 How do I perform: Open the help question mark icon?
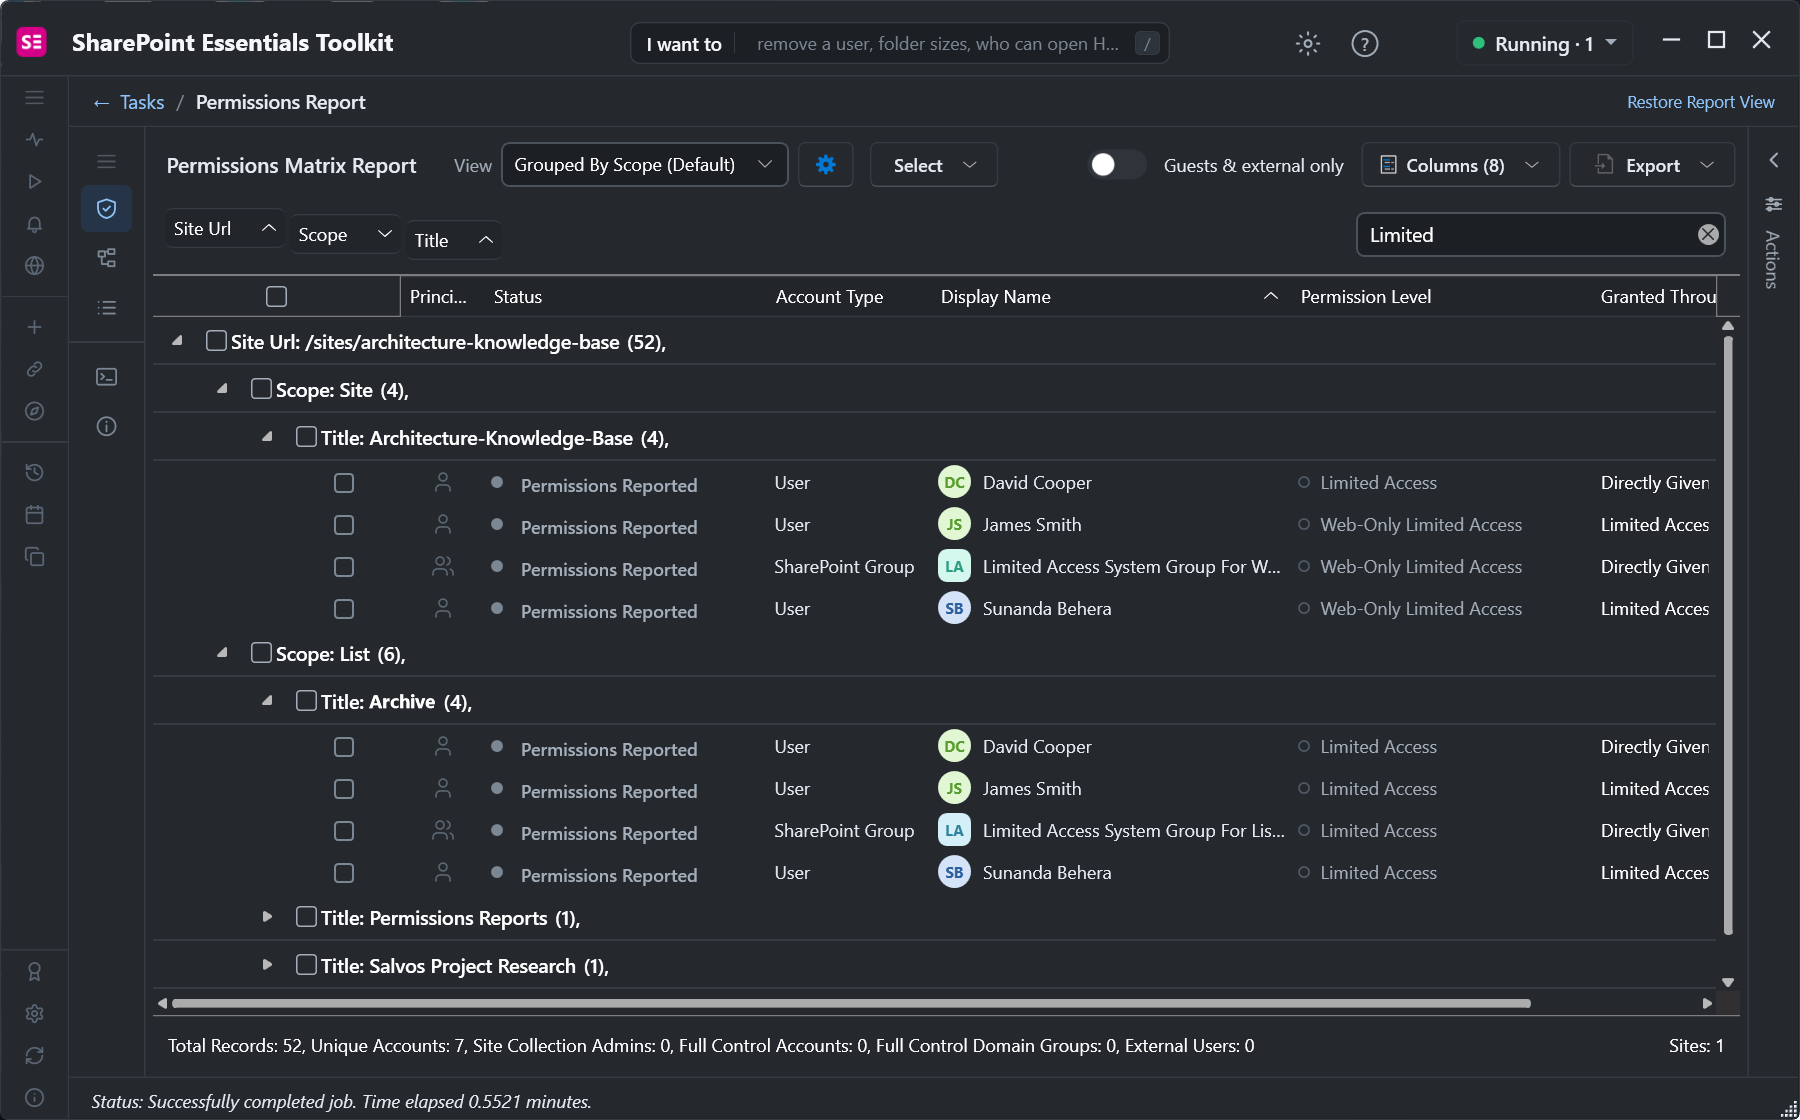[1365, 43]
